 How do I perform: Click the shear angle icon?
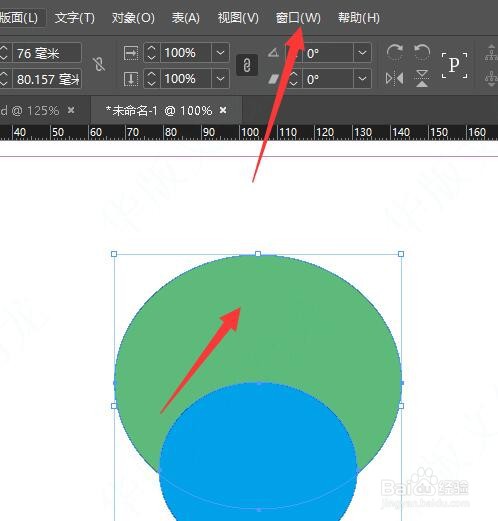pyautogui.click(x=273, y=79)
